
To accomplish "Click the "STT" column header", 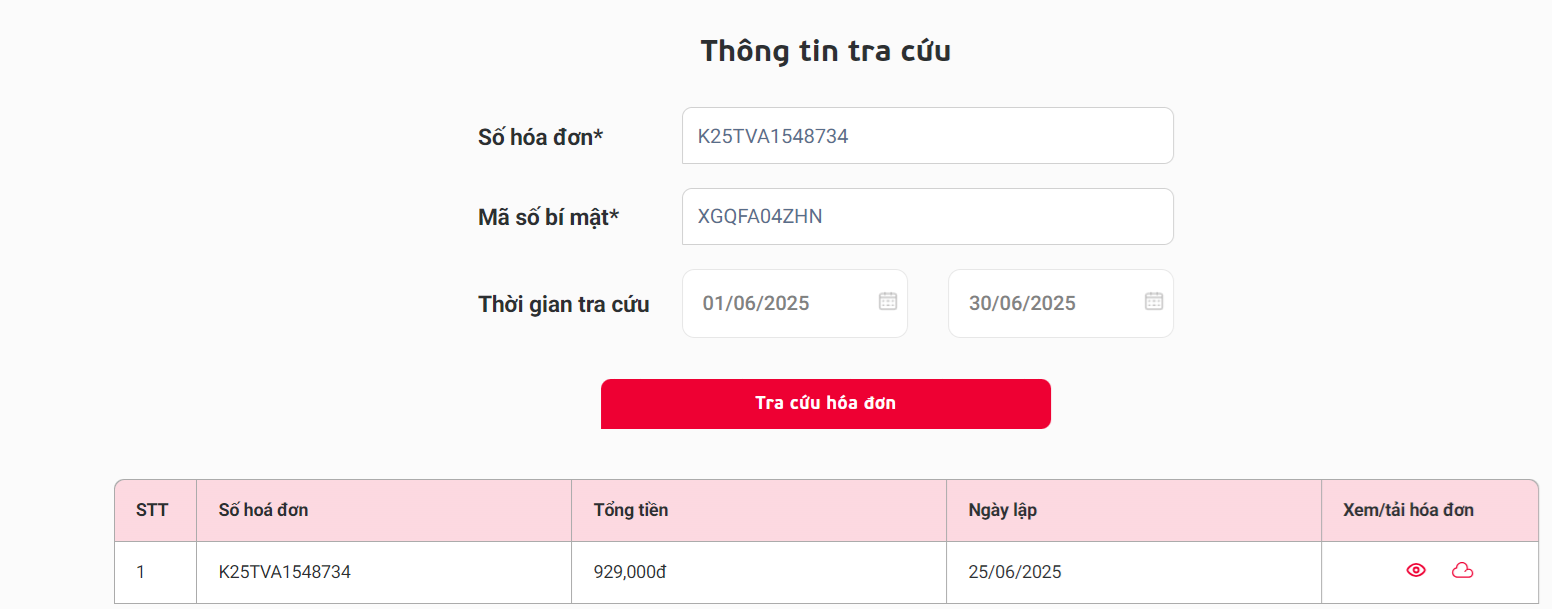I will tap(152, 510).
